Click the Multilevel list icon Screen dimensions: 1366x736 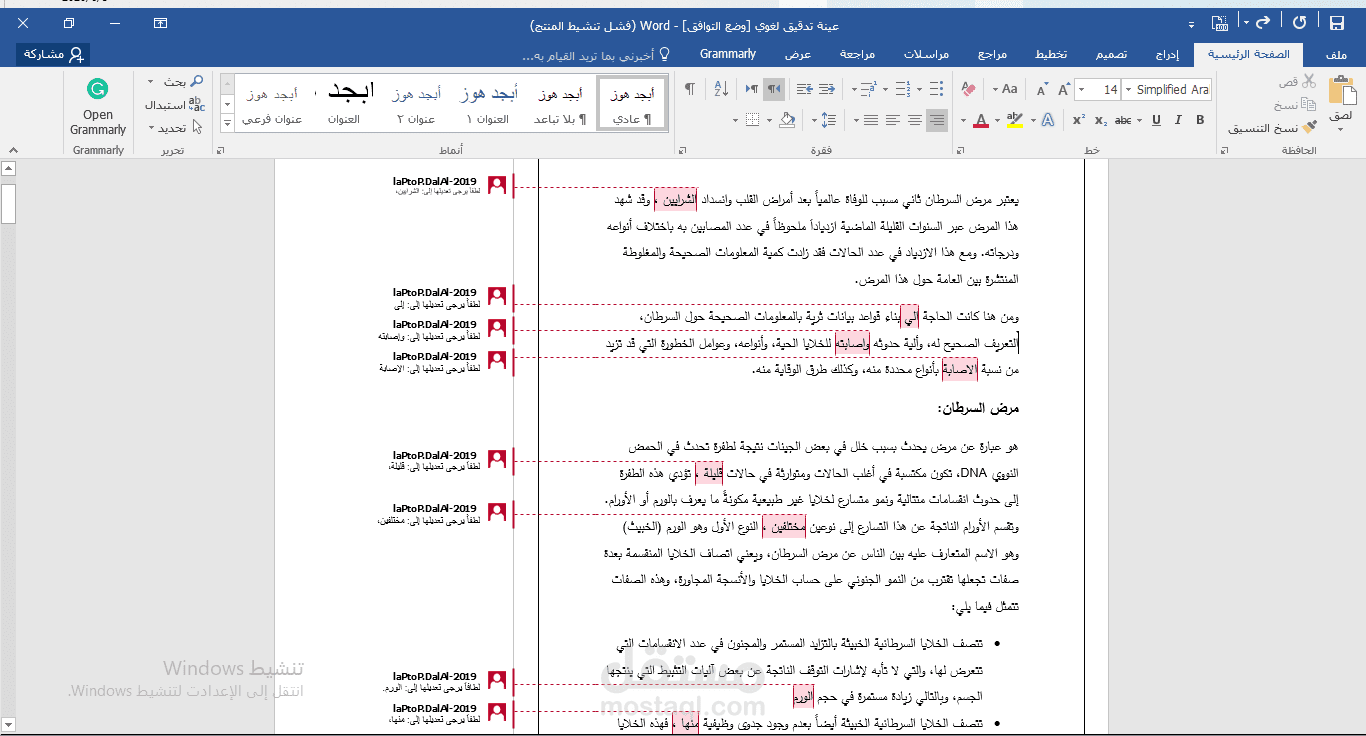(868, 89)
